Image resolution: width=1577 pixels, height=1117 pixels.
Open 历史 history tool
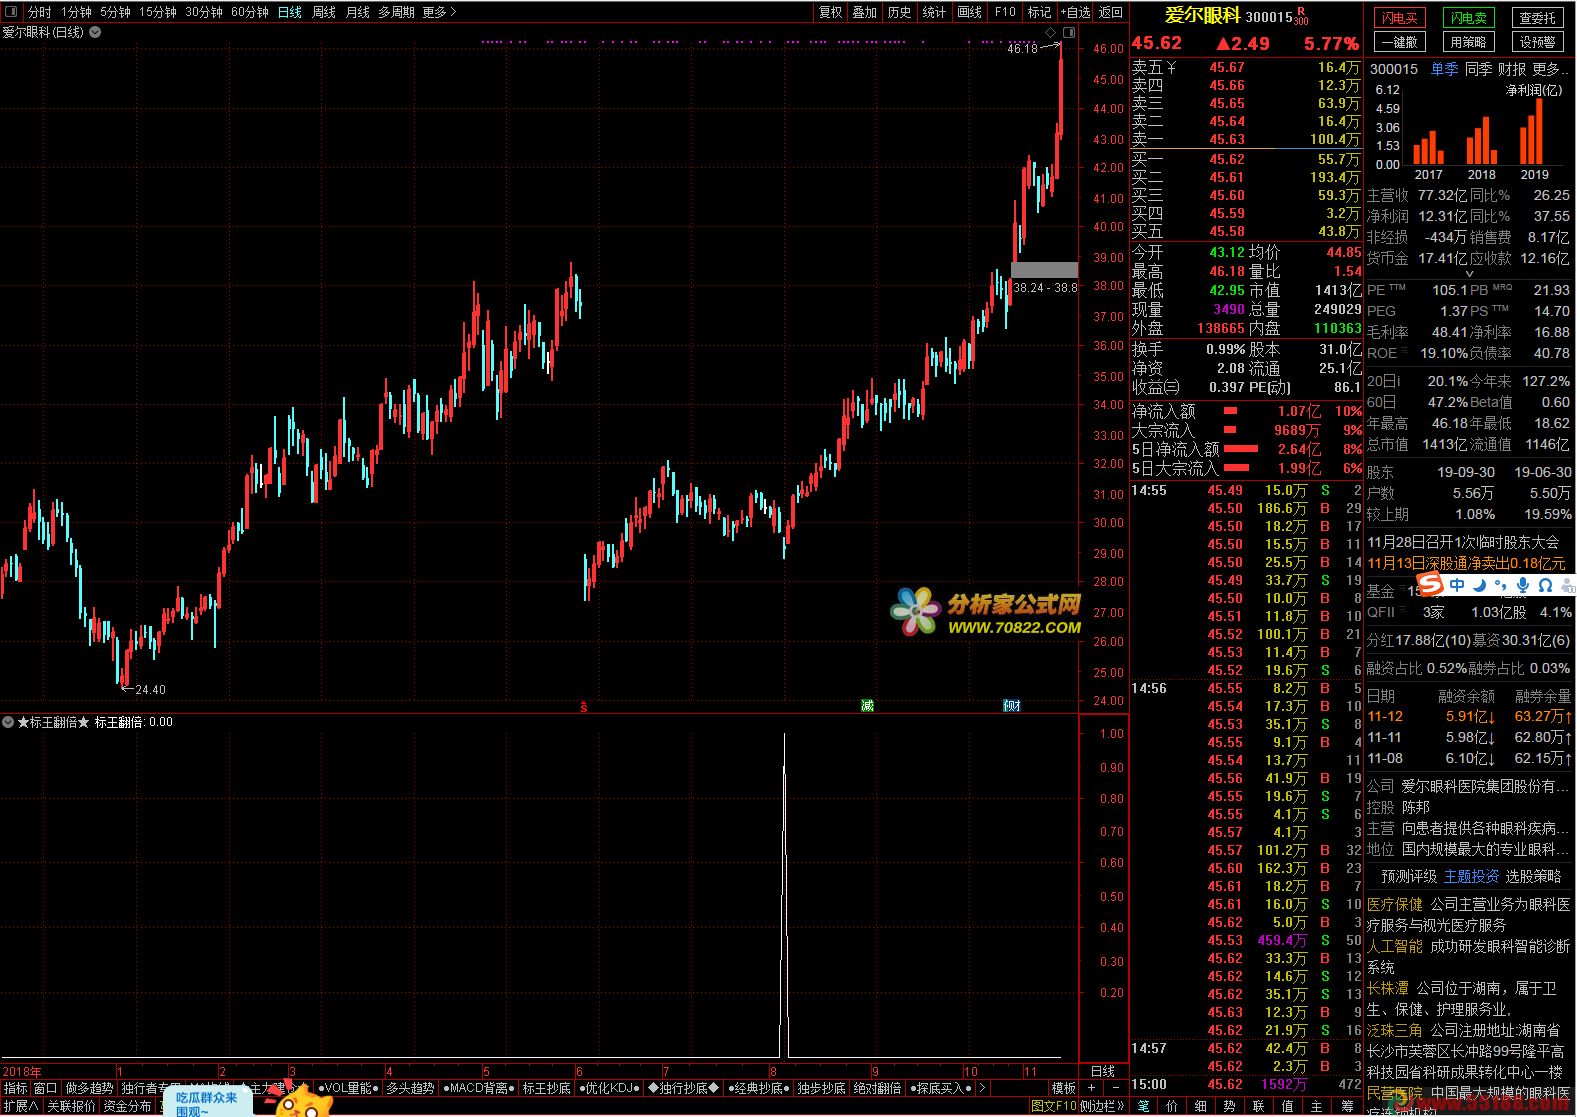900,12
